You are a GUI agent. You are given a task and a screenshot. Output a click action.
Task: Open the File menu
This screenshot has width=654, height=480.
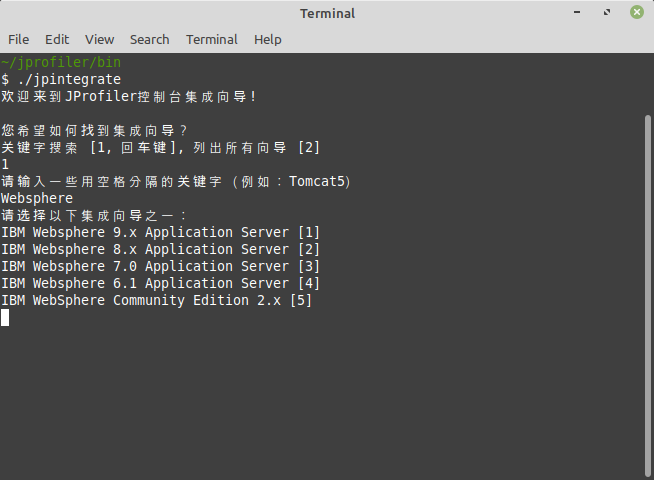click(x=18, y=40)
